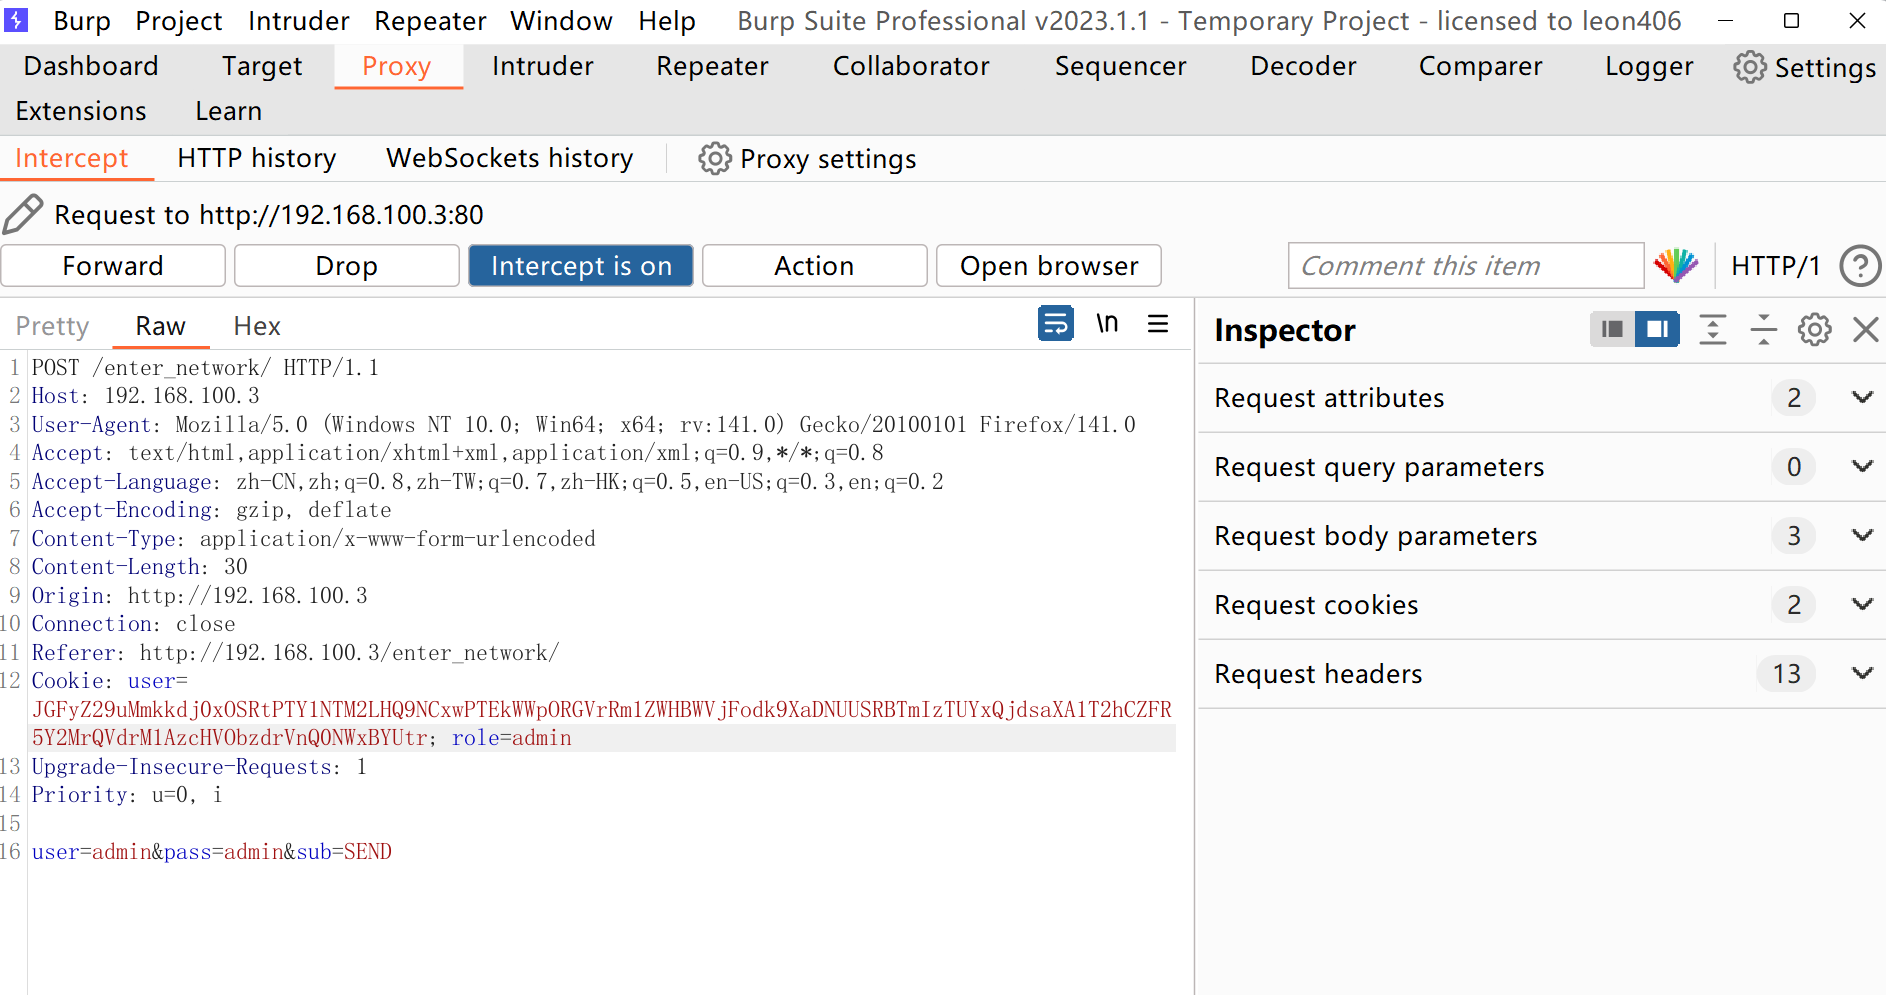Open the Intruder menu in menu bar
This screenshot has width=1886, height=995.
tap(299, 21)
